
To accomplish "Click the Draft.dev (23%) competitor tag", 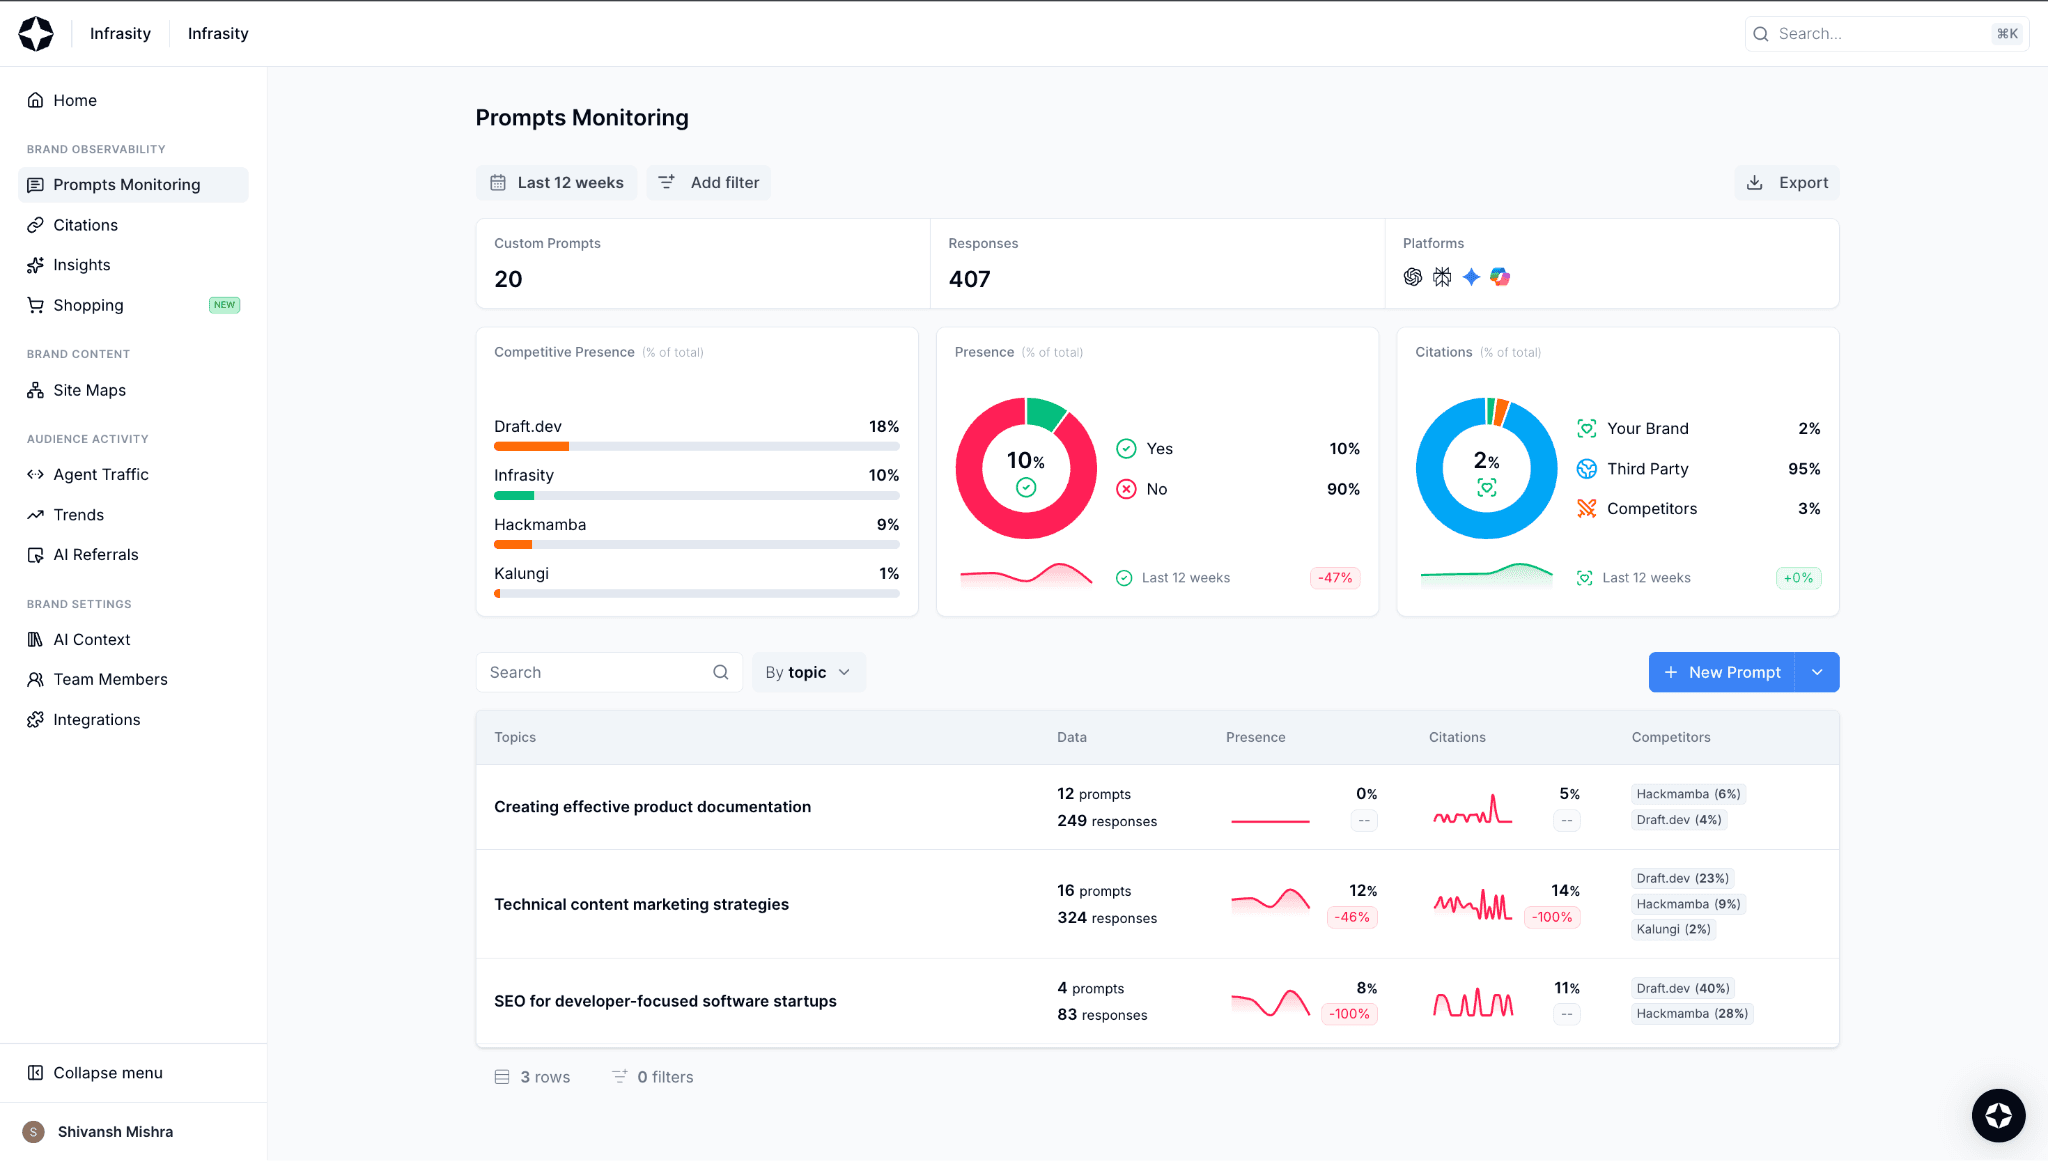I will pyautogui.click(x=1683, y=879).
